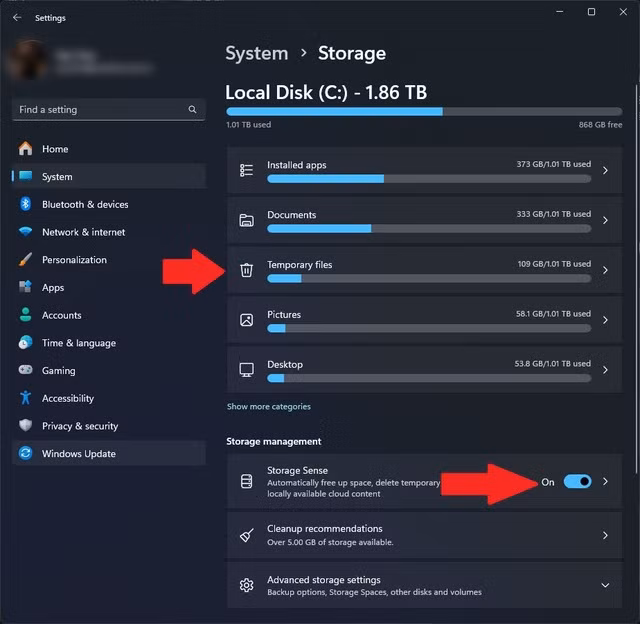
Task: Click the Cleanup recommendations broom icon
Action: point(247,535)
